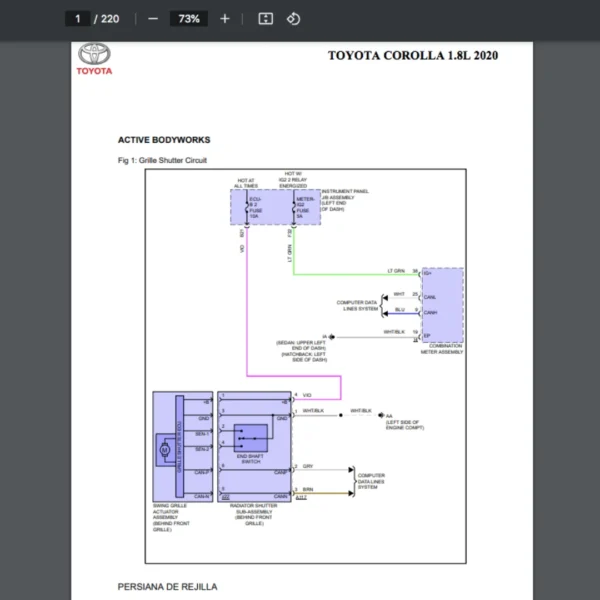The width and height of the screenshot is (600, 600).
Task: Click the COMPUTER DATA LINES SYSTEM label near CANL
Action: point(357,305)
